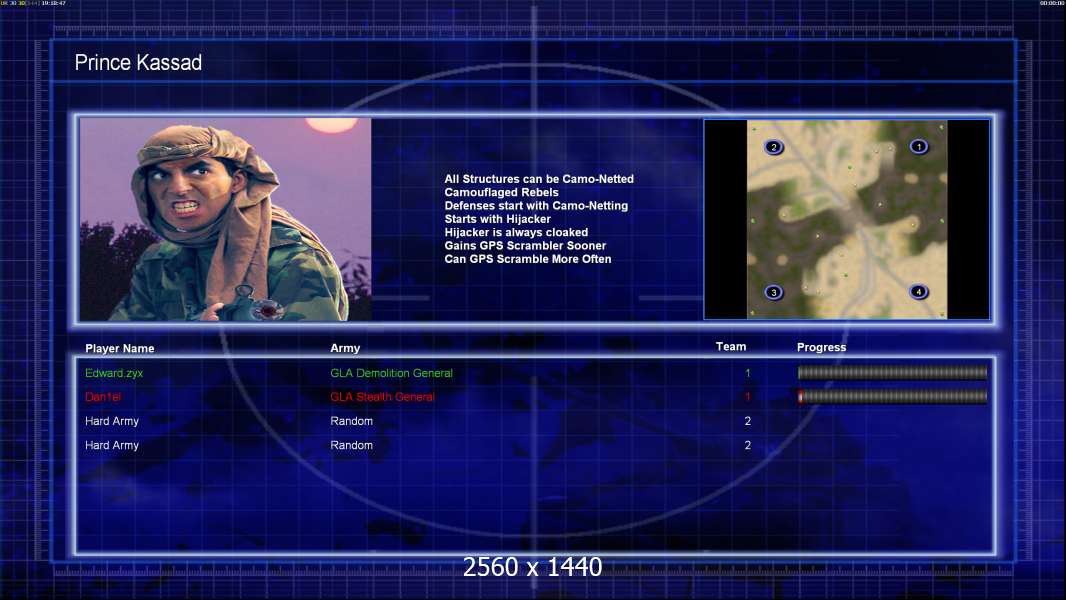Click 'Hijacker is always cloaked' line
Viewport: 1066px width, 600px height.
(517, 232)
